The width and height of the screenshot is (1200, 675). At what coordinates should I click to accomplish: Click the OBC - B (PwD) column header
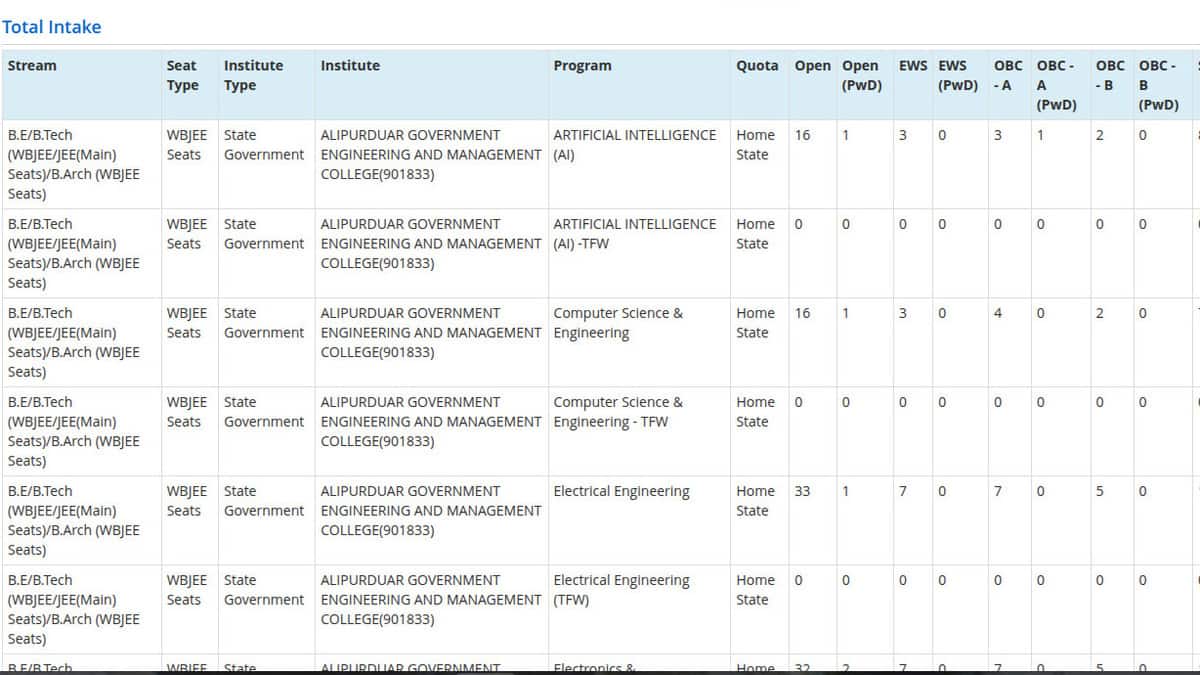point(1158,85)
